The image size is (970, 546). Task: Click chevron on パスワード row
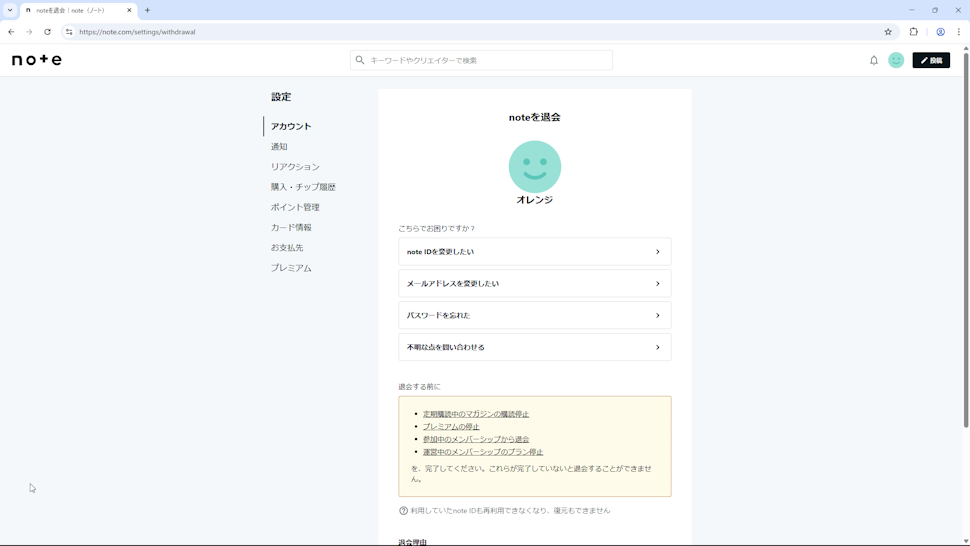pos(658,315)
